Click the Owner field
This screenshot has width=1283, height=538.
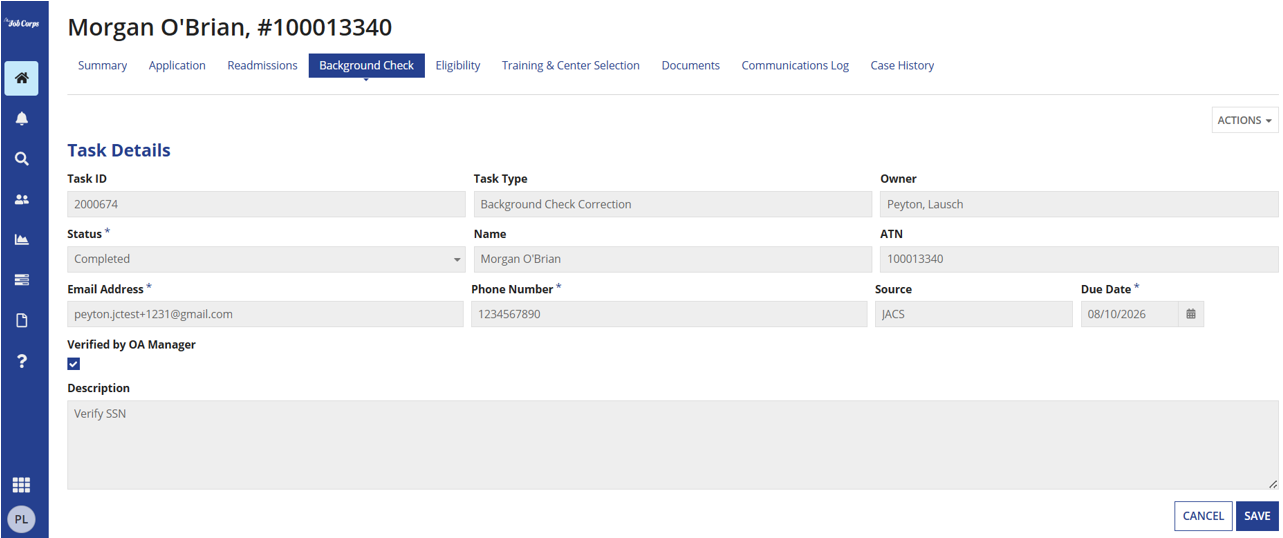click(1079, 204)
